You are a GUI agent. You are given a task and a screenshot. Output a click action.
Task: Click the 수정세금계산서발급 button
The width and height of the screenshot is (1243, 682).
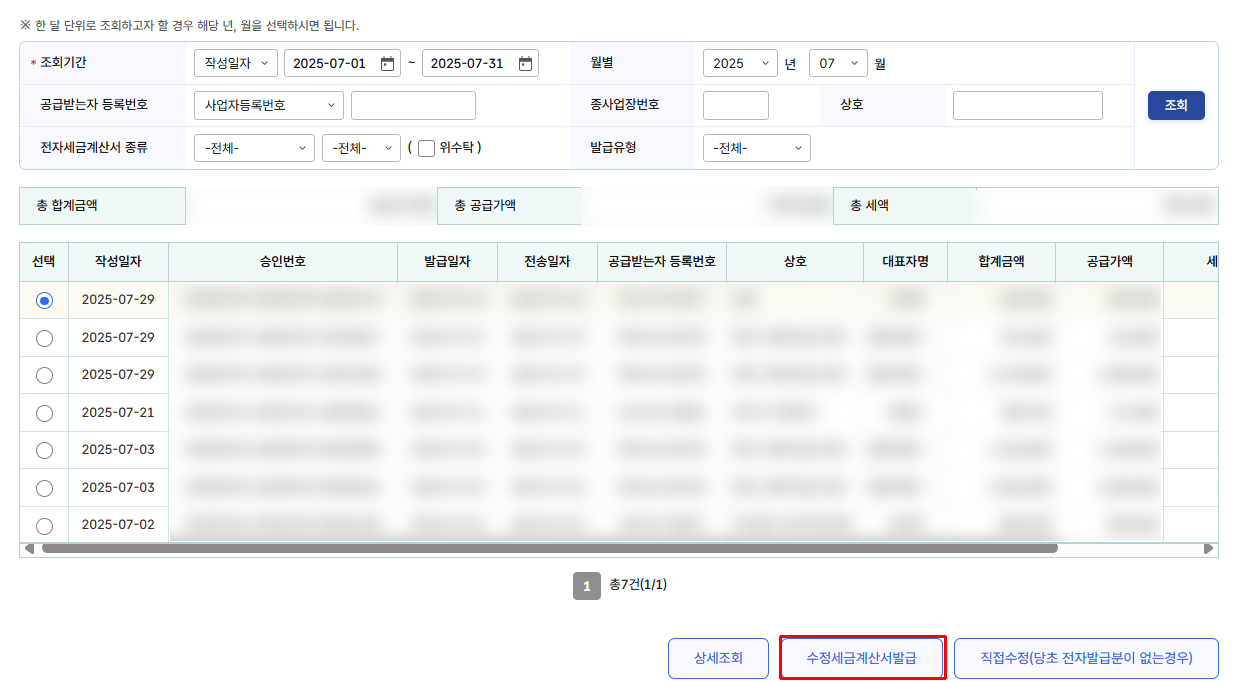(862, 659)
